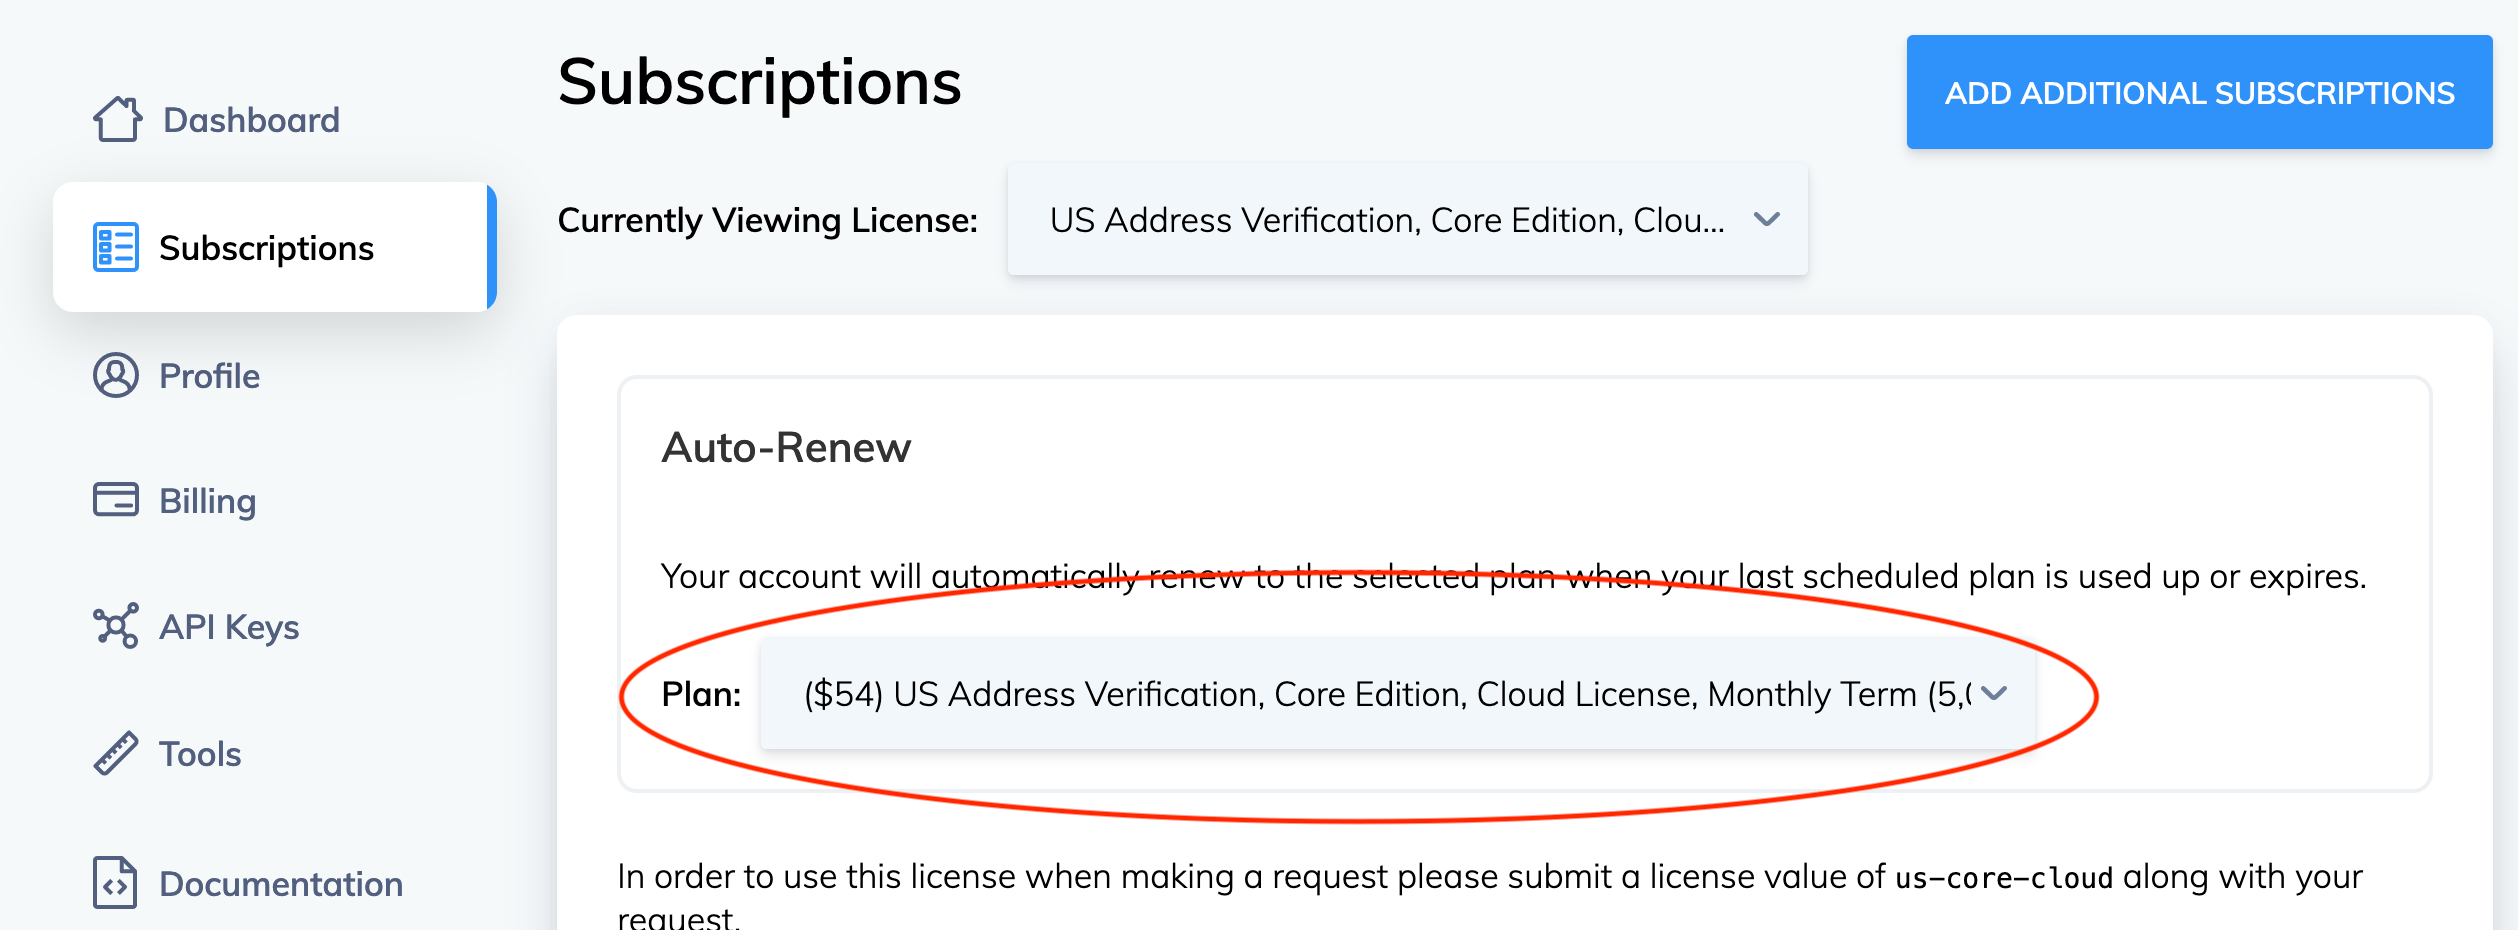The width and height of the screenshot is (2518, 930).
Task: Open the Dashboard menu item
Action: coord(251,120)
